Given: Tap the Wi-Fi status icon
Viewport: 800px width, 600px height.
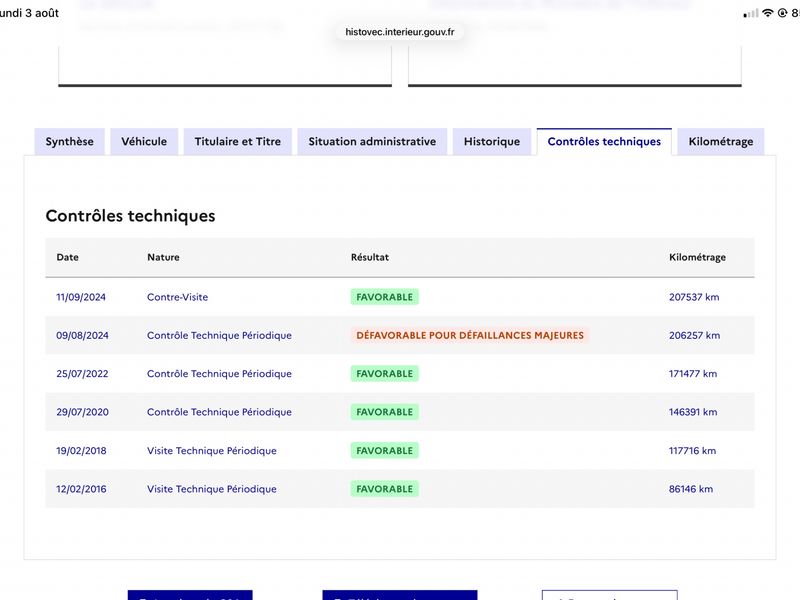Looking at the screenshot, I should [x=767, y=13].
